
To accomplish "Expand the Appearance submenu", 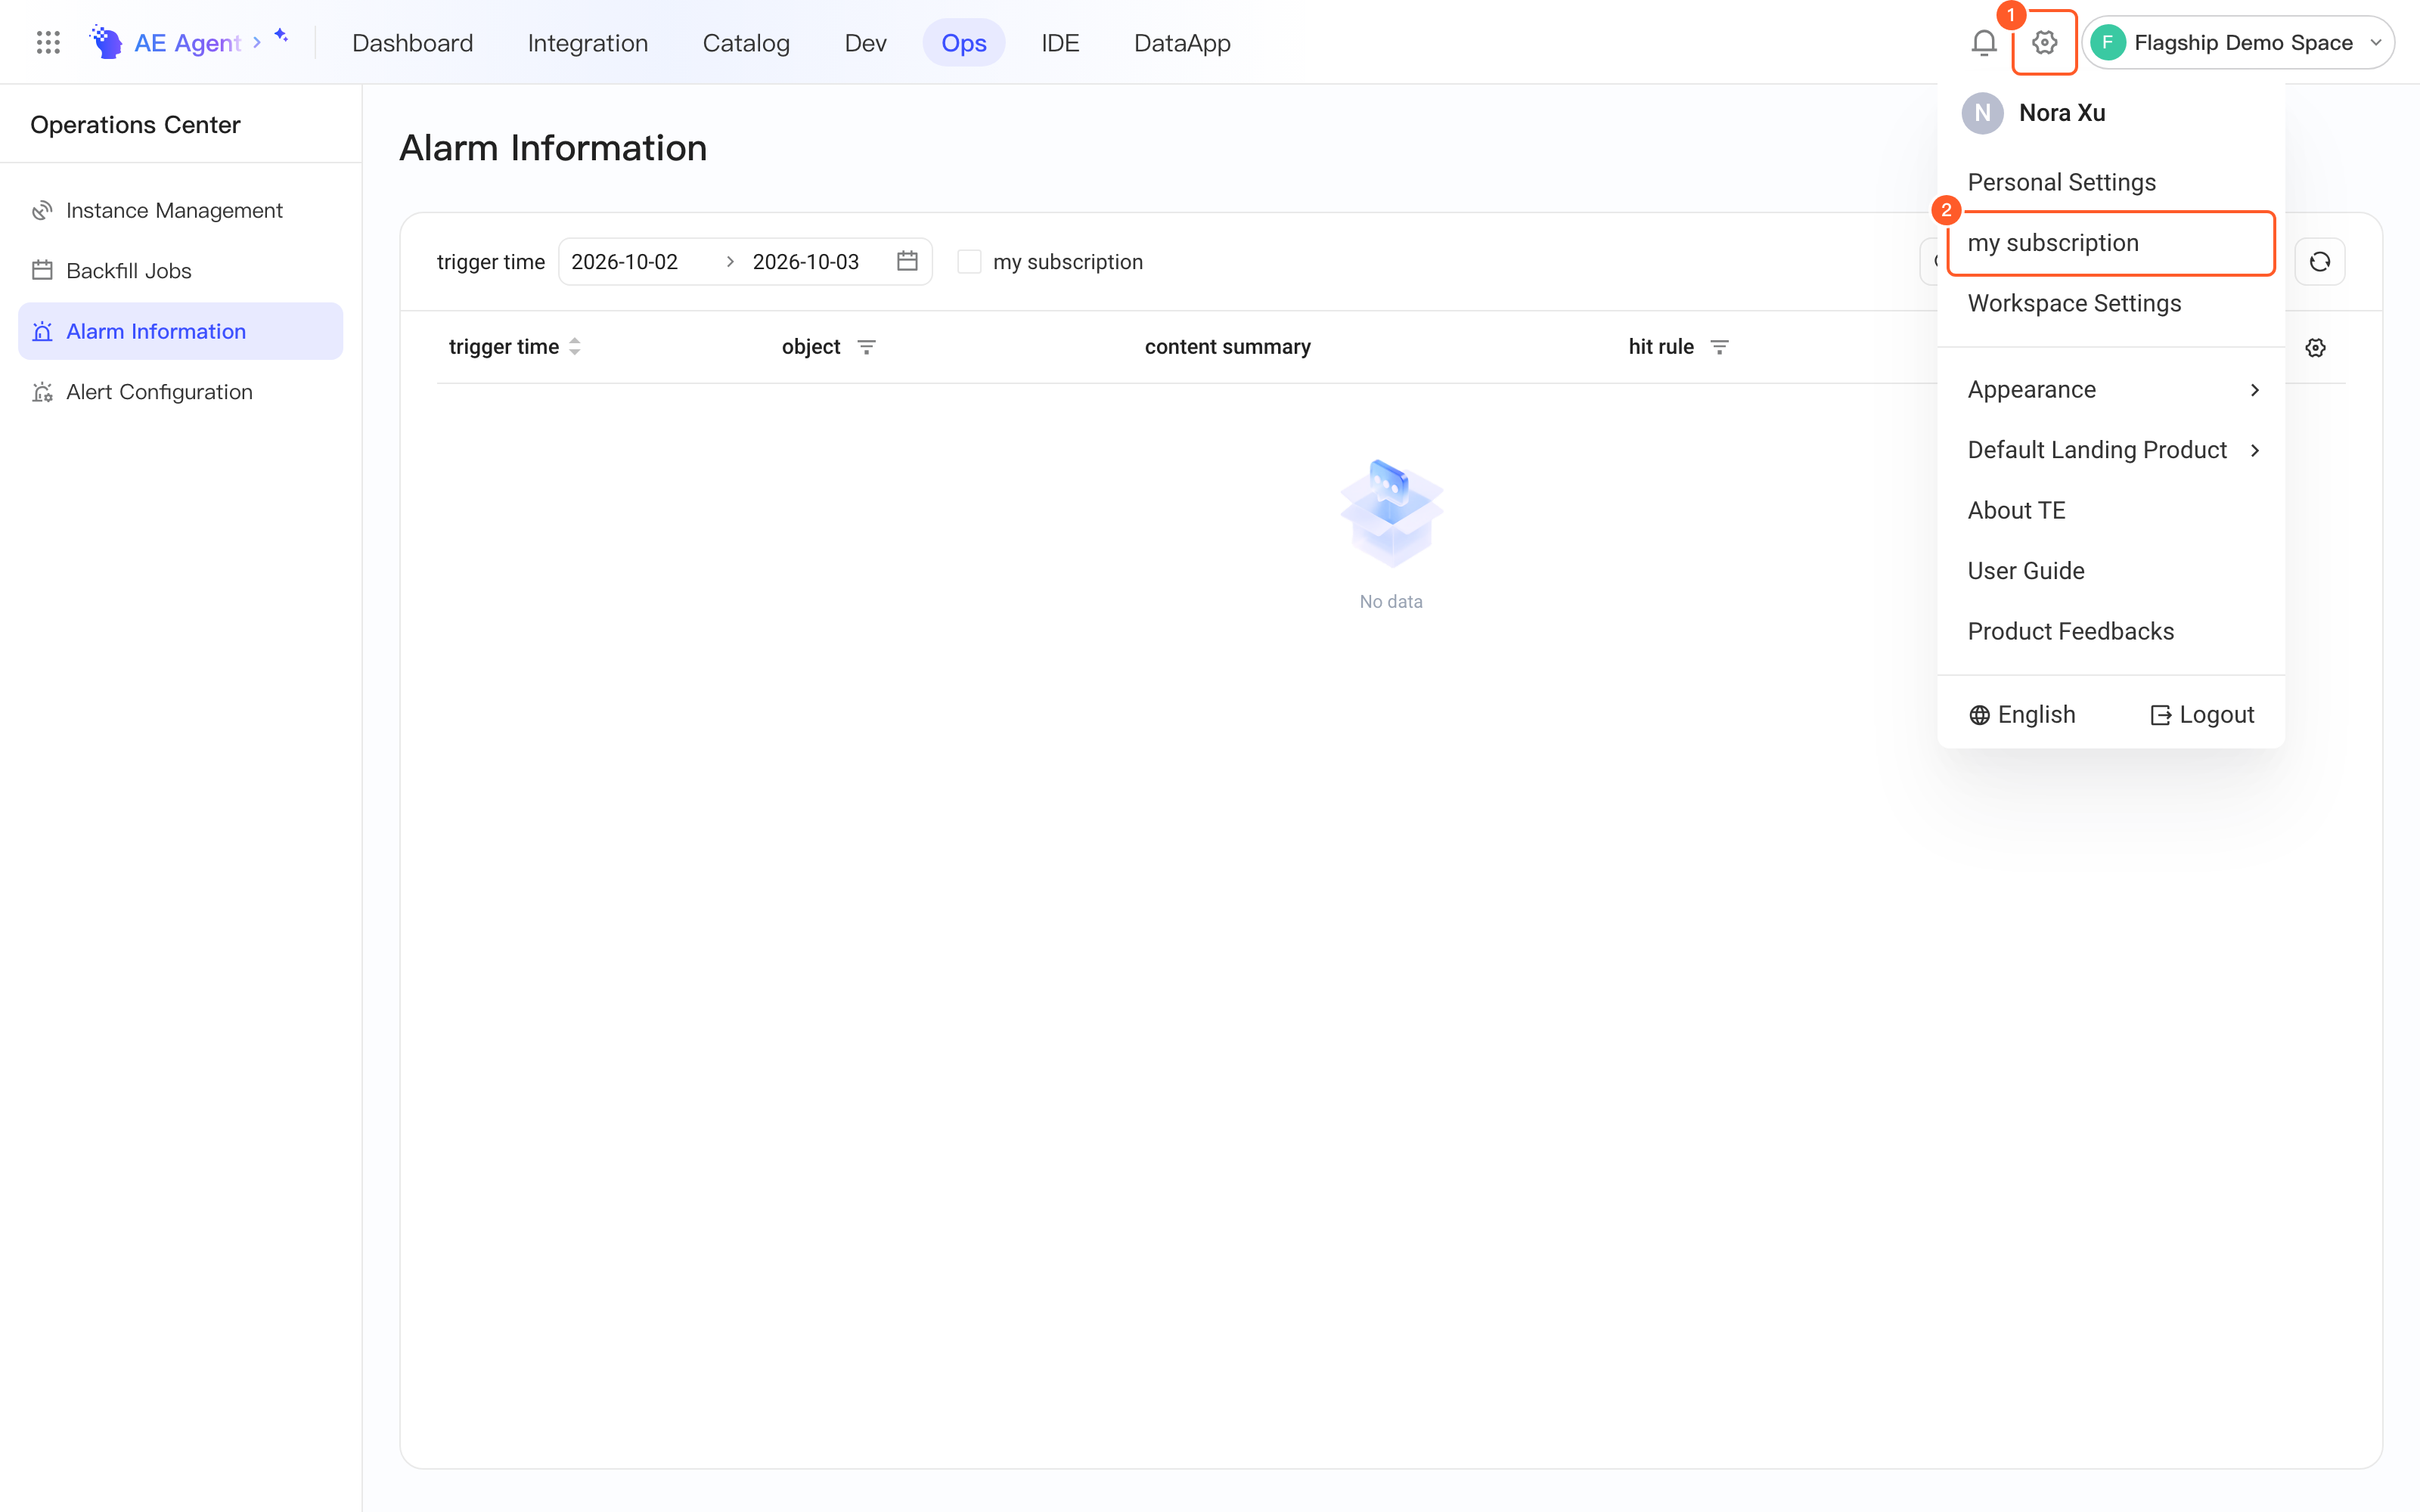I will [x=2112, y=390].
